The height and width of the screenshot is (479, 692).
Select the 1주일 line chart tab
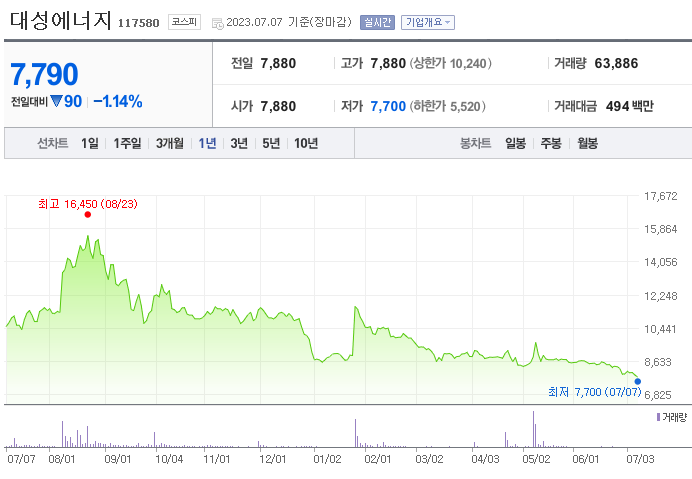click(x=127, y=143)
